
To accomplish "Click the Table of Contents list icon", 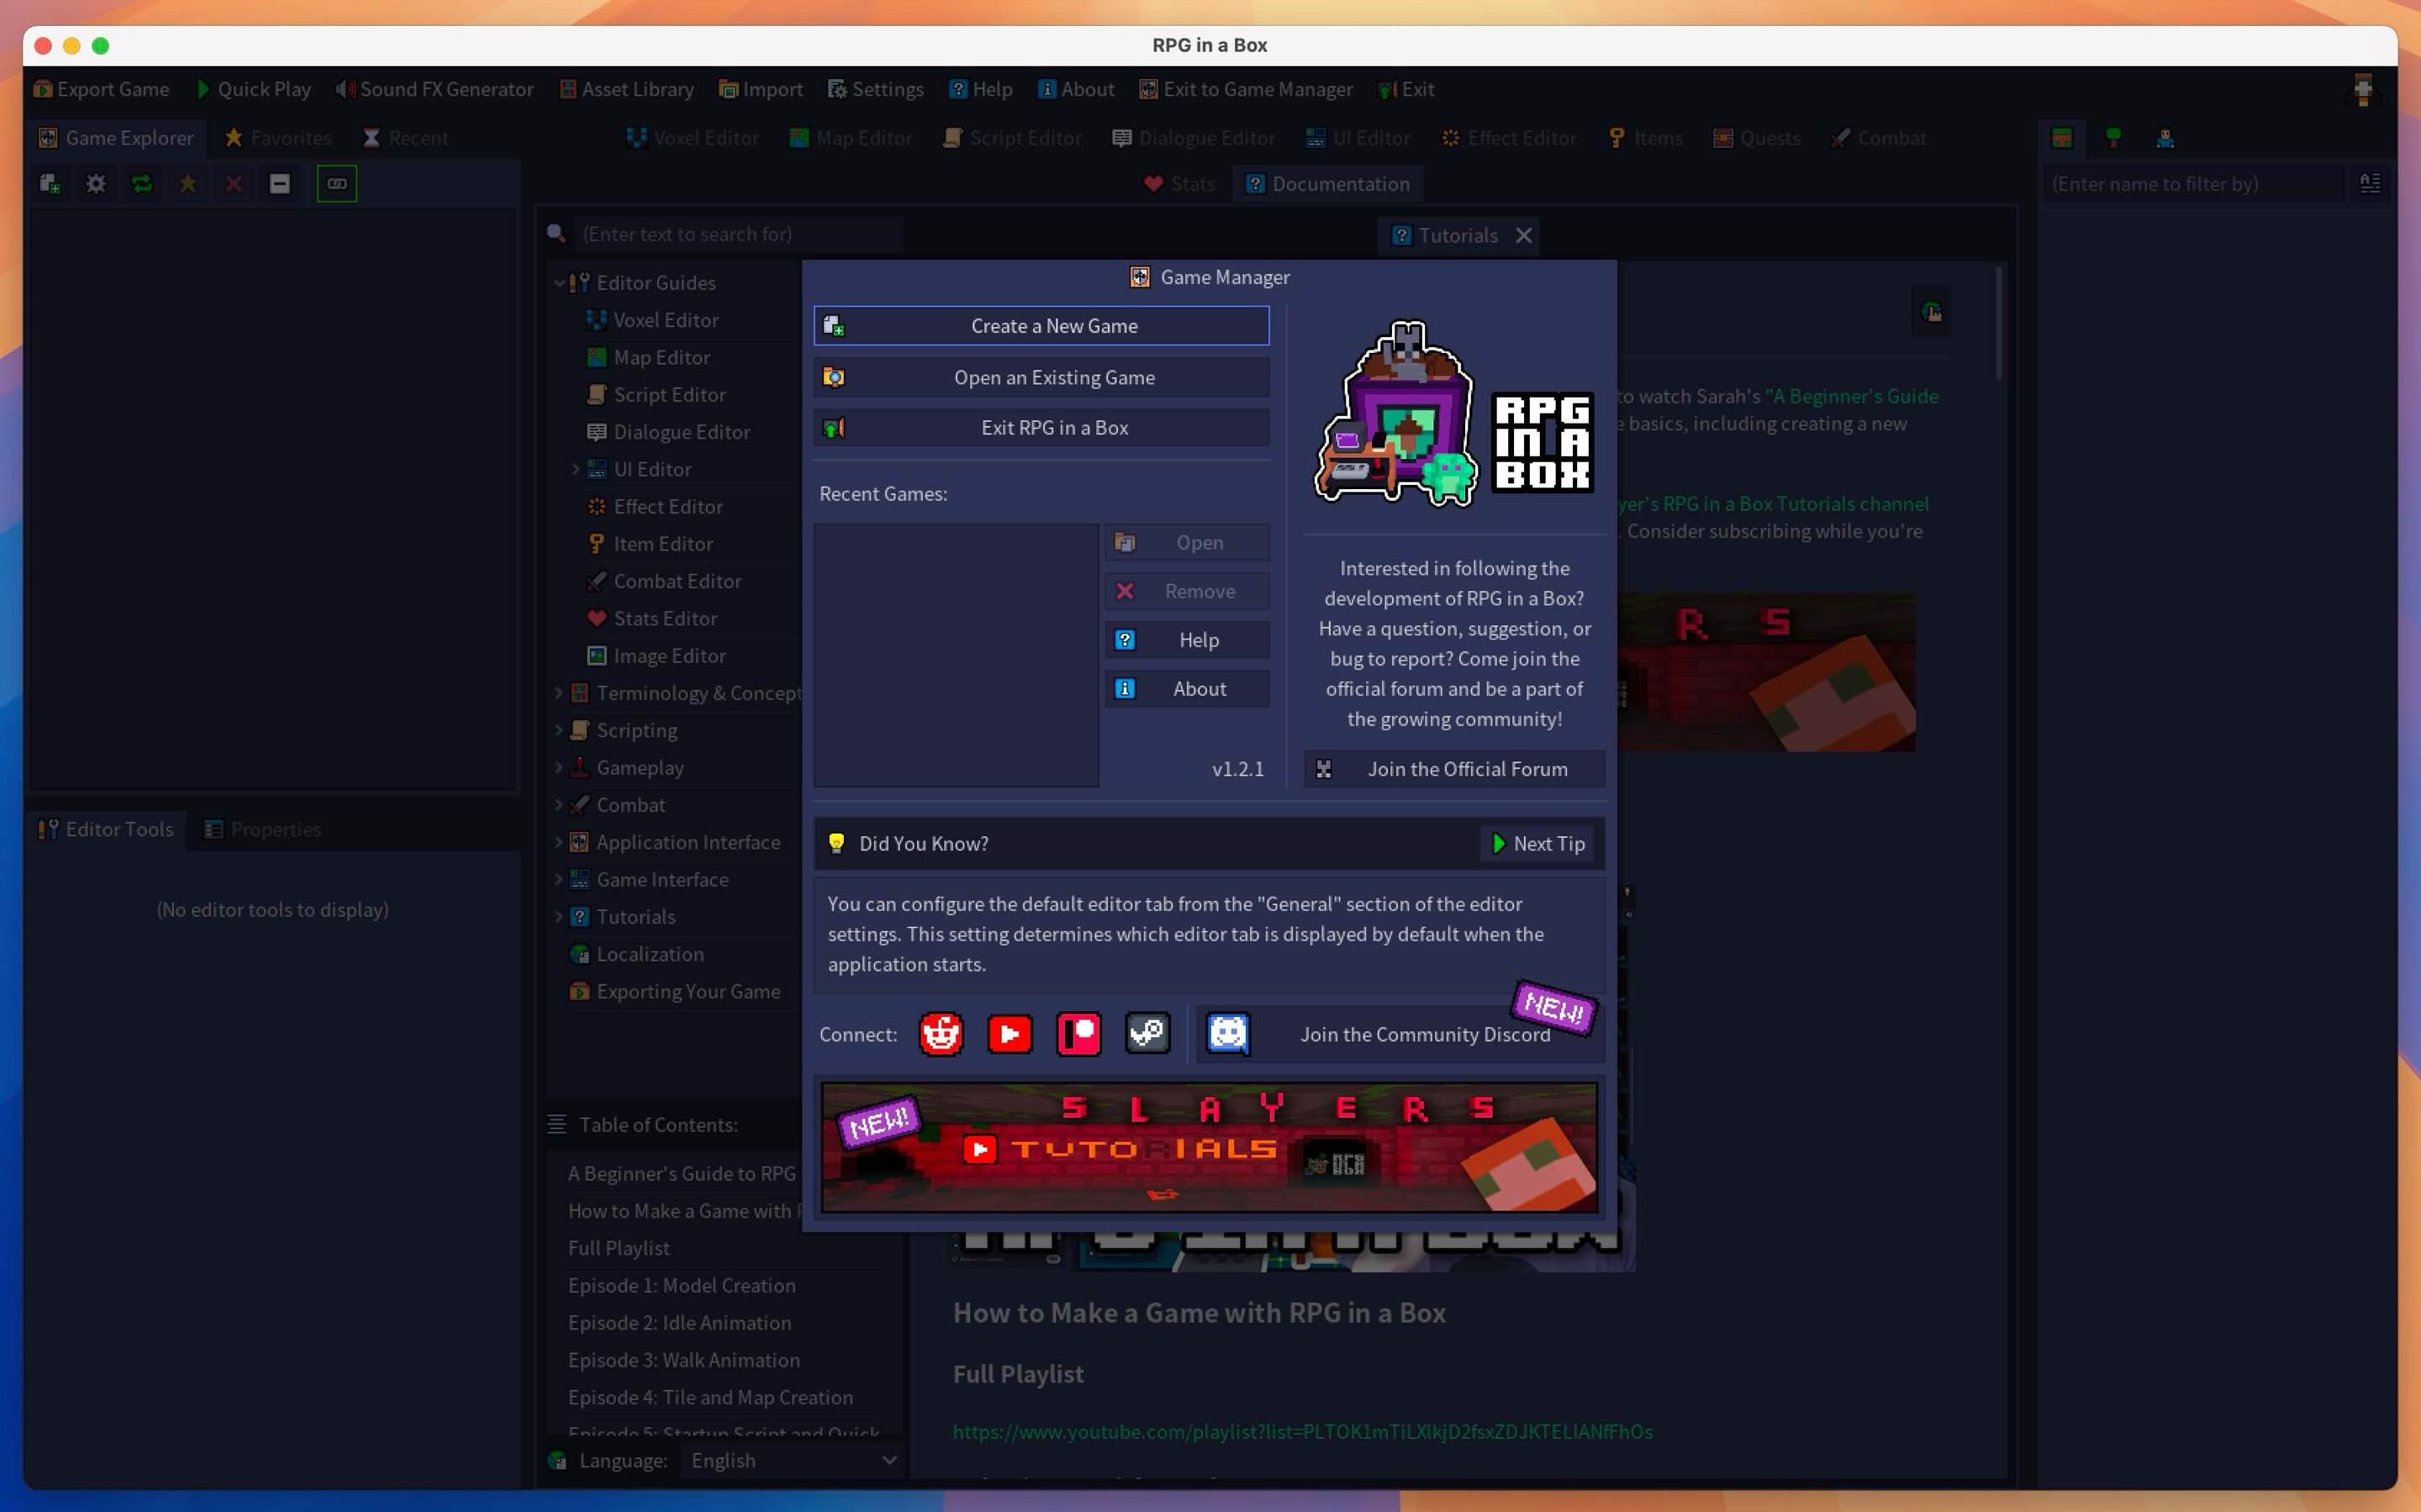I will pyautogui.click(x=557, y=1125).
